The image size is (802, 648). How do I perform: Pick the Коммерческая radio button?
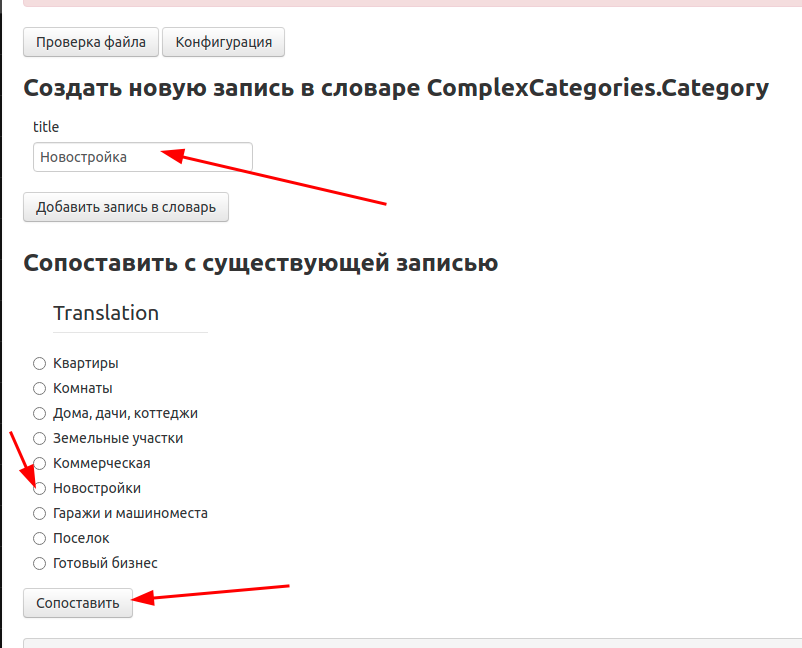(39, 463)
